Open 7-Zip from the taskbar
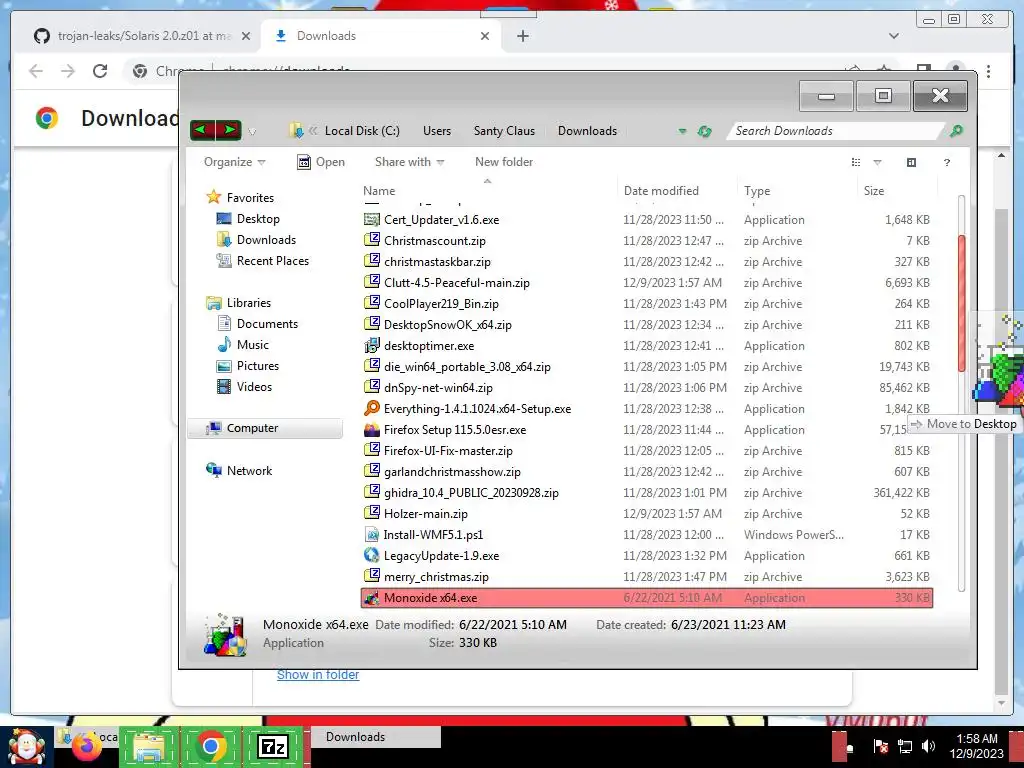1024x768 pixels. pos(273,746)
